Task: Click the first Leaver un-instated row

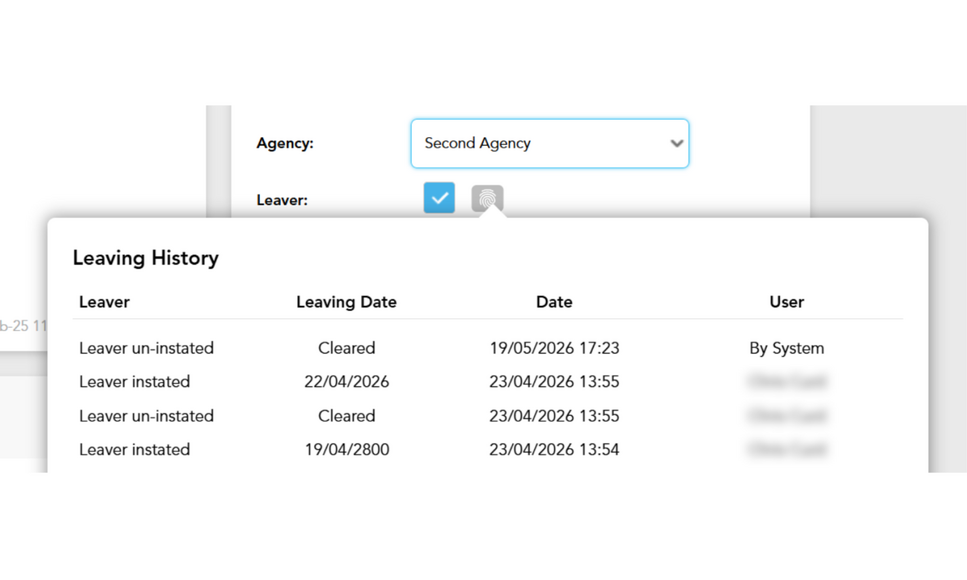Action: [x=487, y=348]
